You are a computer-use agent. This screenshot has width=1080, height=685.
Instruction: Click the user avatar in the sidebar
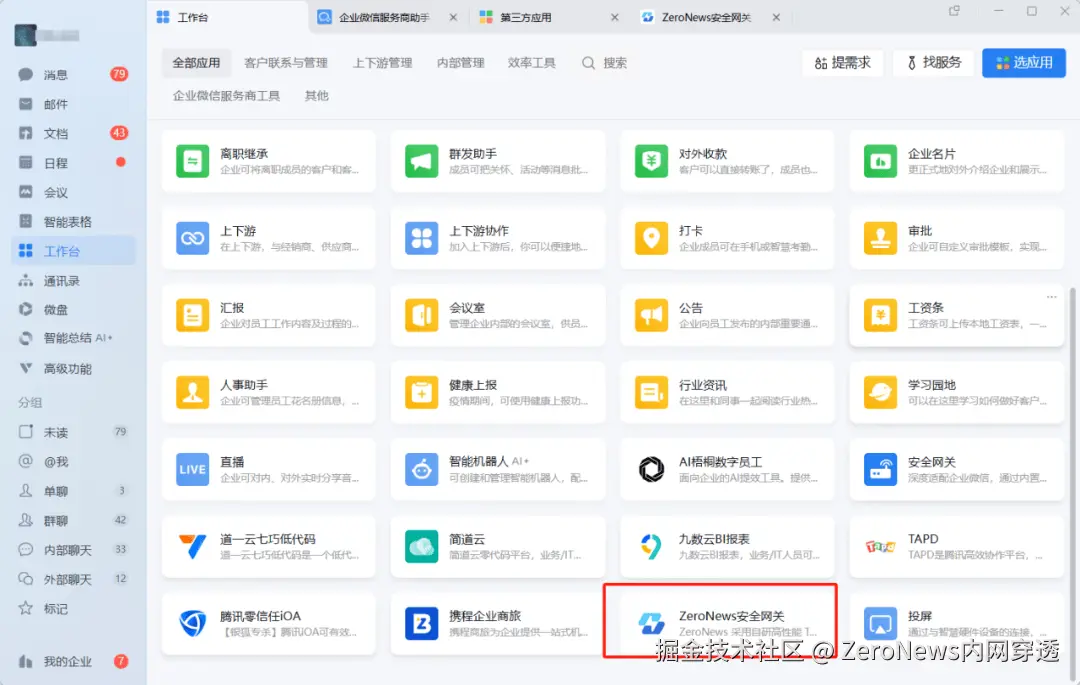25,34
